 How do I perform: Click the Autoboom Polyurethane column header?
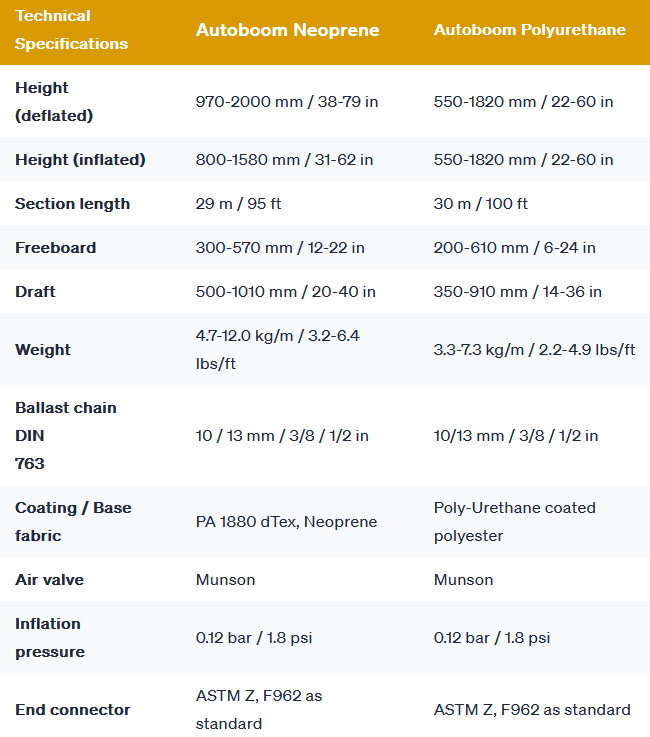coord(529,30)
